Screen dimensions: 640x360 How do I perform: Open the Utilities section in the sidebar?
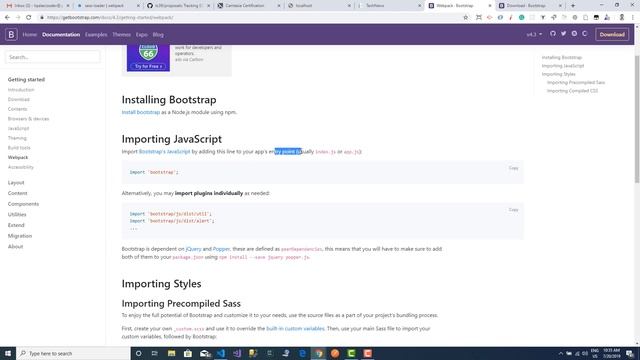(x=17, y=215)
